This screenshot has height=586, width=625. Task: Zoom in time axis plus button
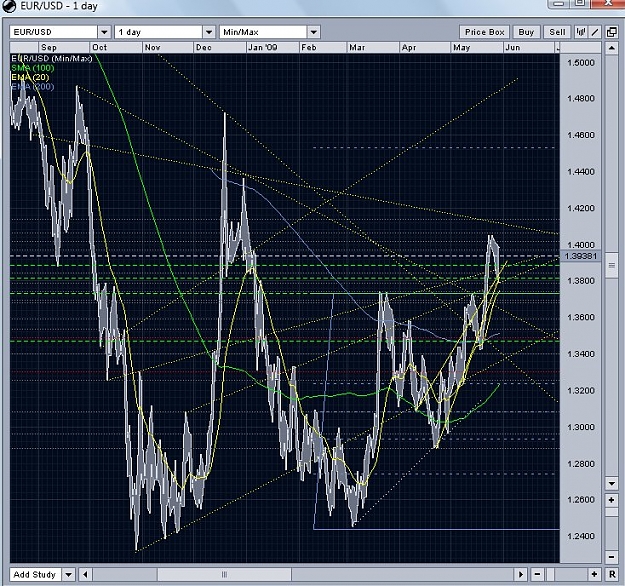594,574
